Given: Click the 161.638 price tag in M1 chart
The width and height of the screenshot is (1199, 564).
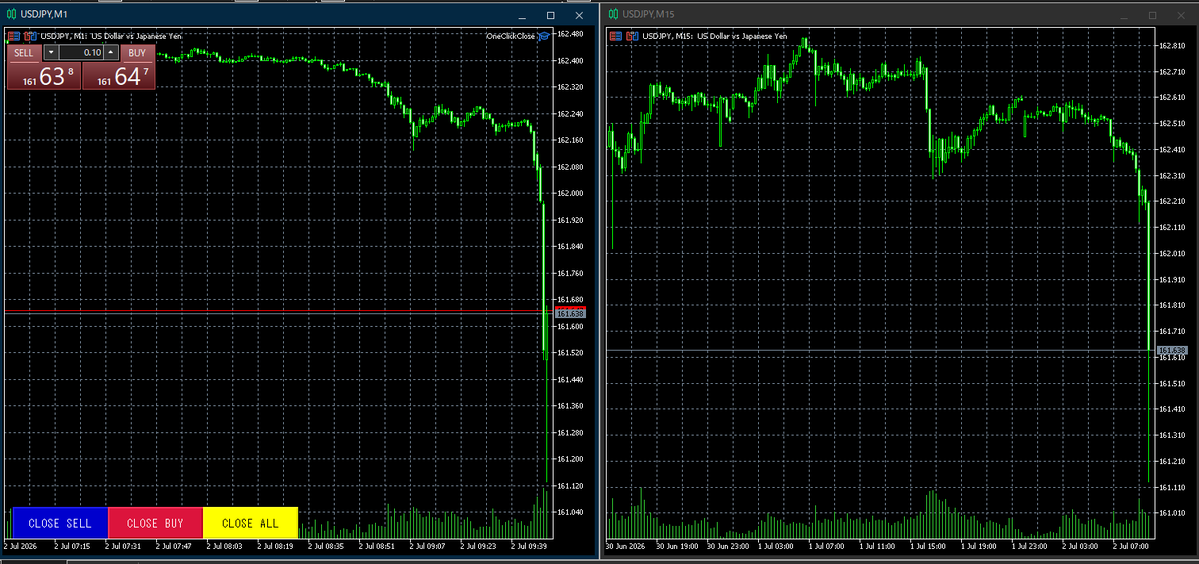Looking at the screenshot, I should tap(570, 313).
